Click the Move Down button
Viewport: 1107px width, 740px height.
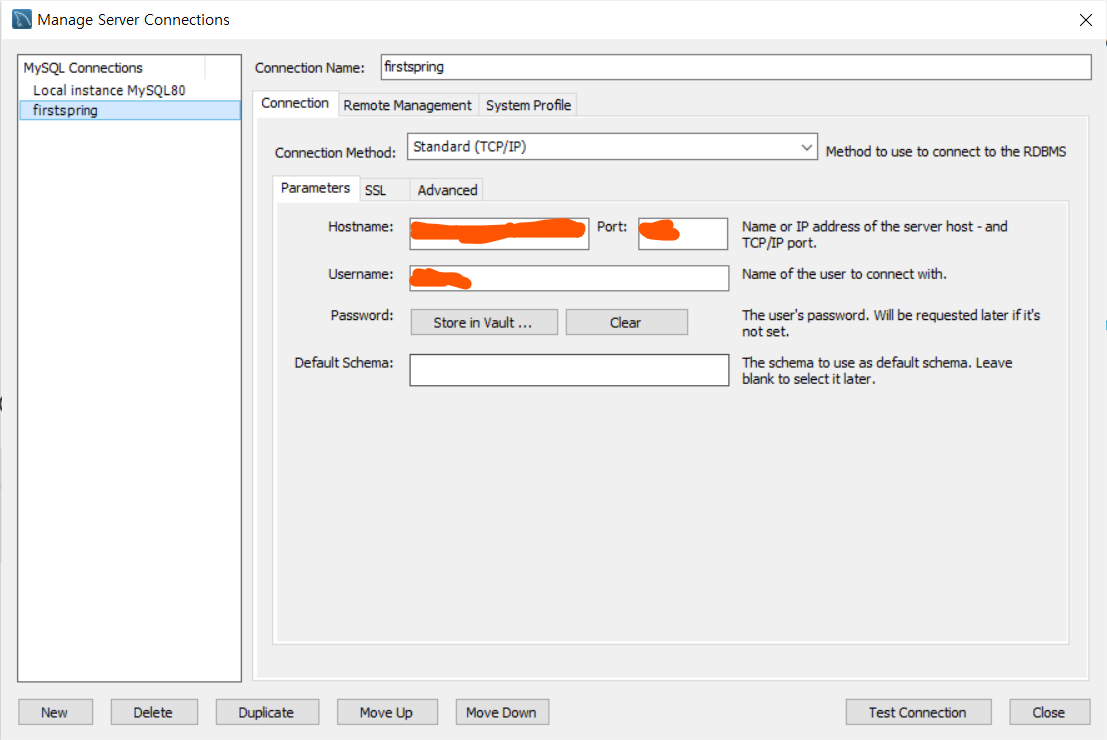(x=502, y=712)
